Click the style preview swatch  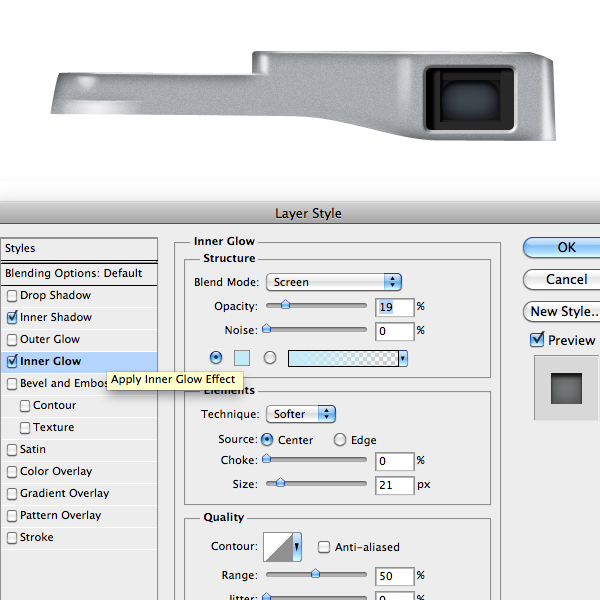(x=566, y=388)
